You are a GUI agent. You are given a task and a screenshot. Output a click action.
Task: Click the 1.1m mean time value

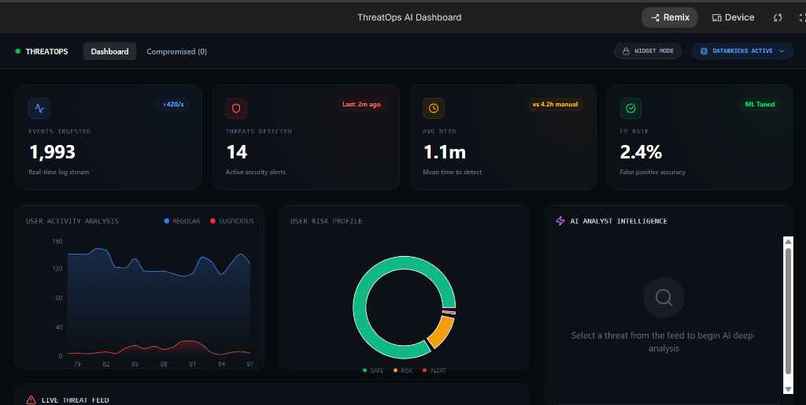click(445, 152)
